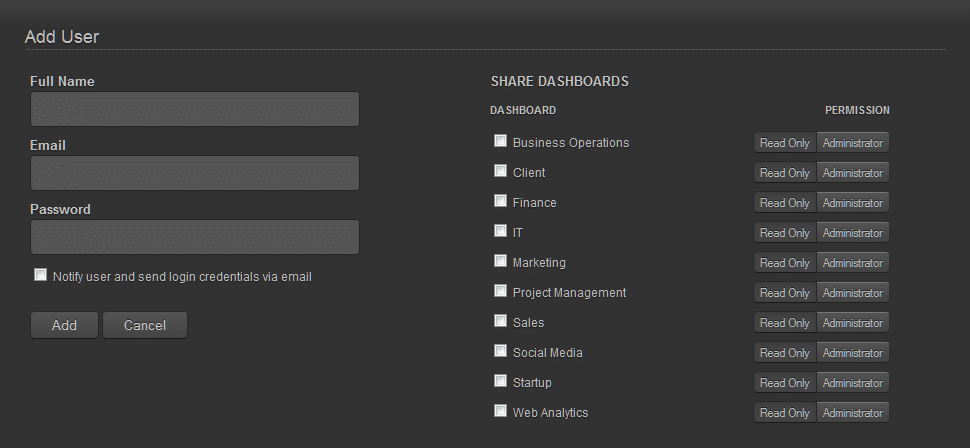This screenshot has width=970, height=448.
Task: Tick the Web Analytics dashboard checkbox
Action: (x=500, y=411)
